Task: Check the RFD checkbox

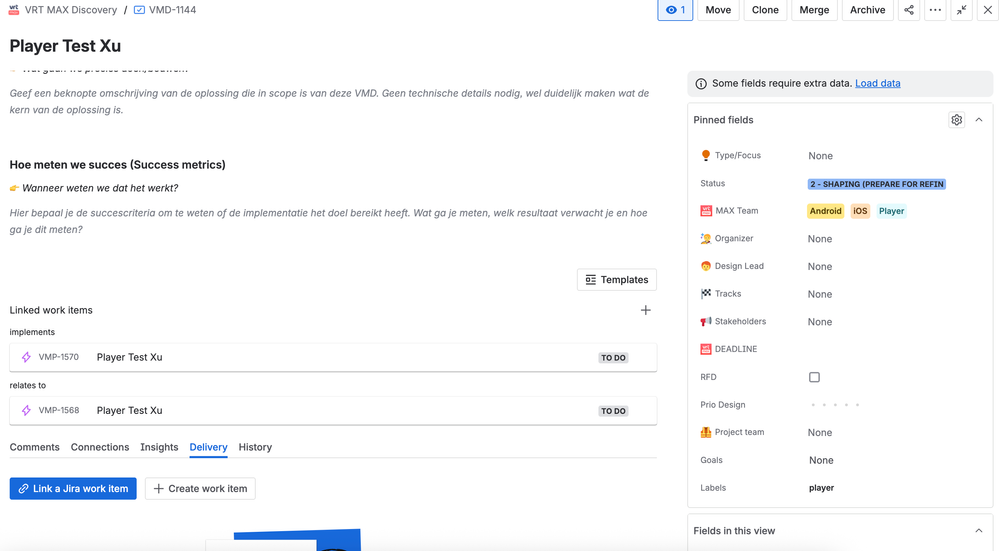Action: [814, 377]
